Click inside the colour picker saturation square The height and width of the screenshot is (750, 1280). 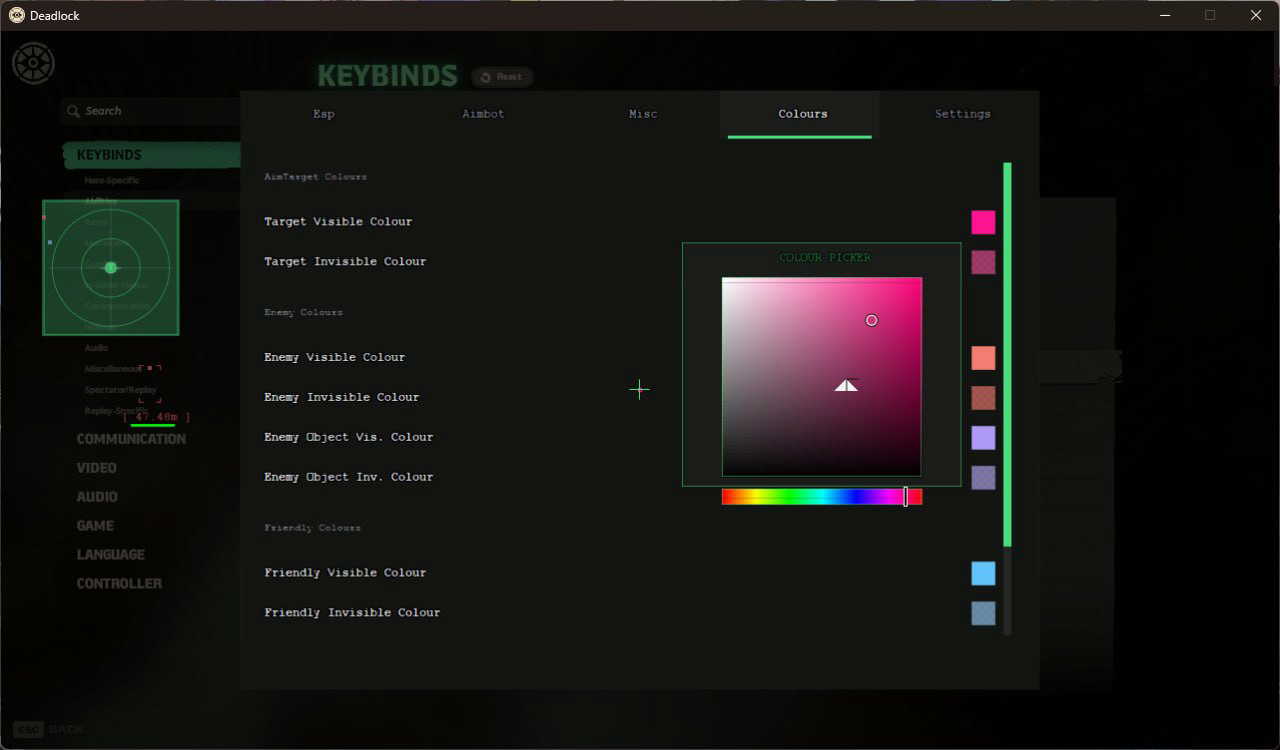(x=822, y=377)
